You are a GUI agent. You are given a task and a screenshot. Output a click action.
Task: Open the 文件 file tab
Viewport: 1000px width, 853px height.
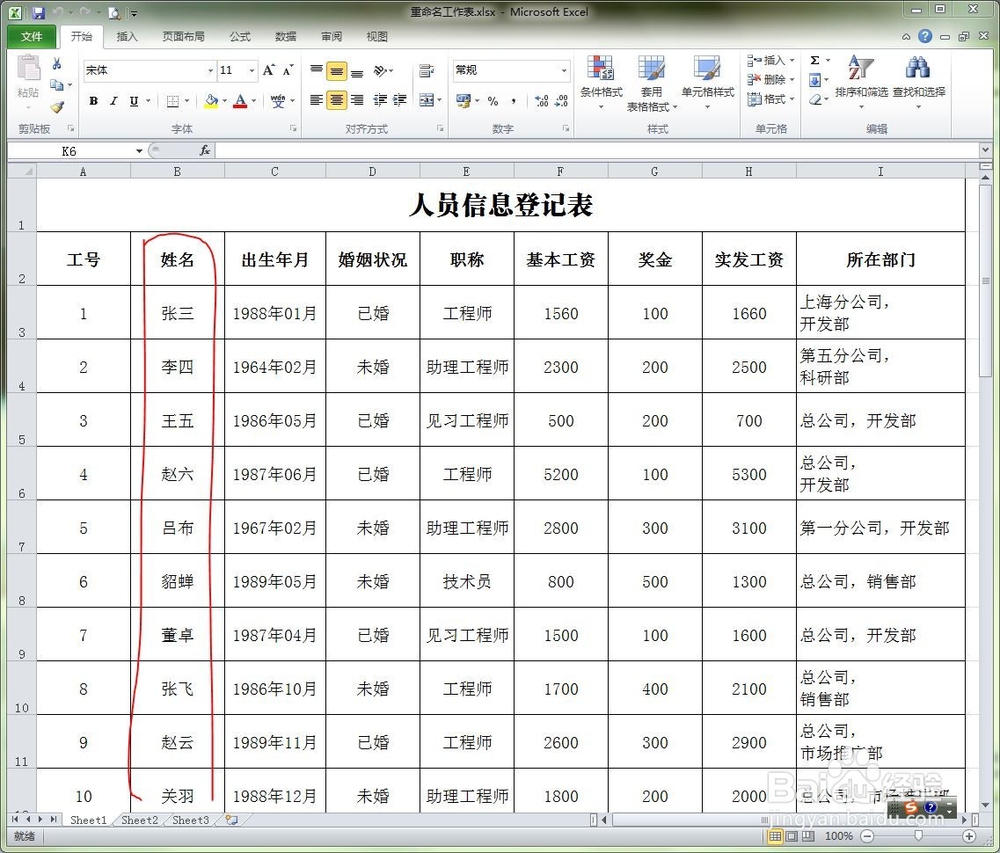click(31, 36)
